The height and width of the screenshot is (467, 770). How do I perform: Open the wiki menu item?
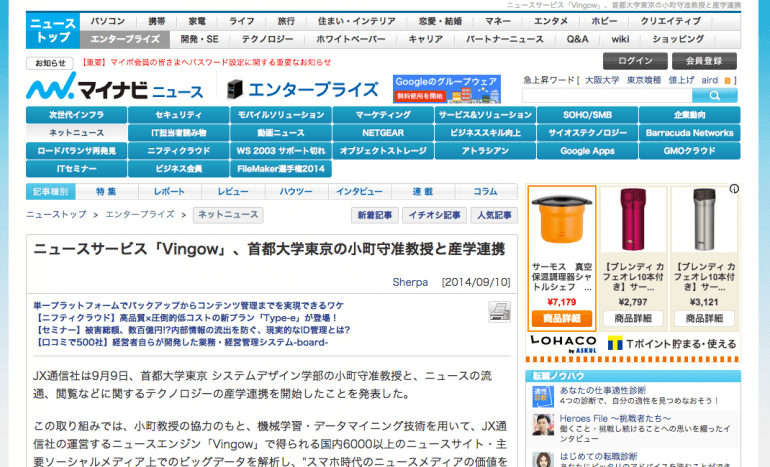point(620,39)
